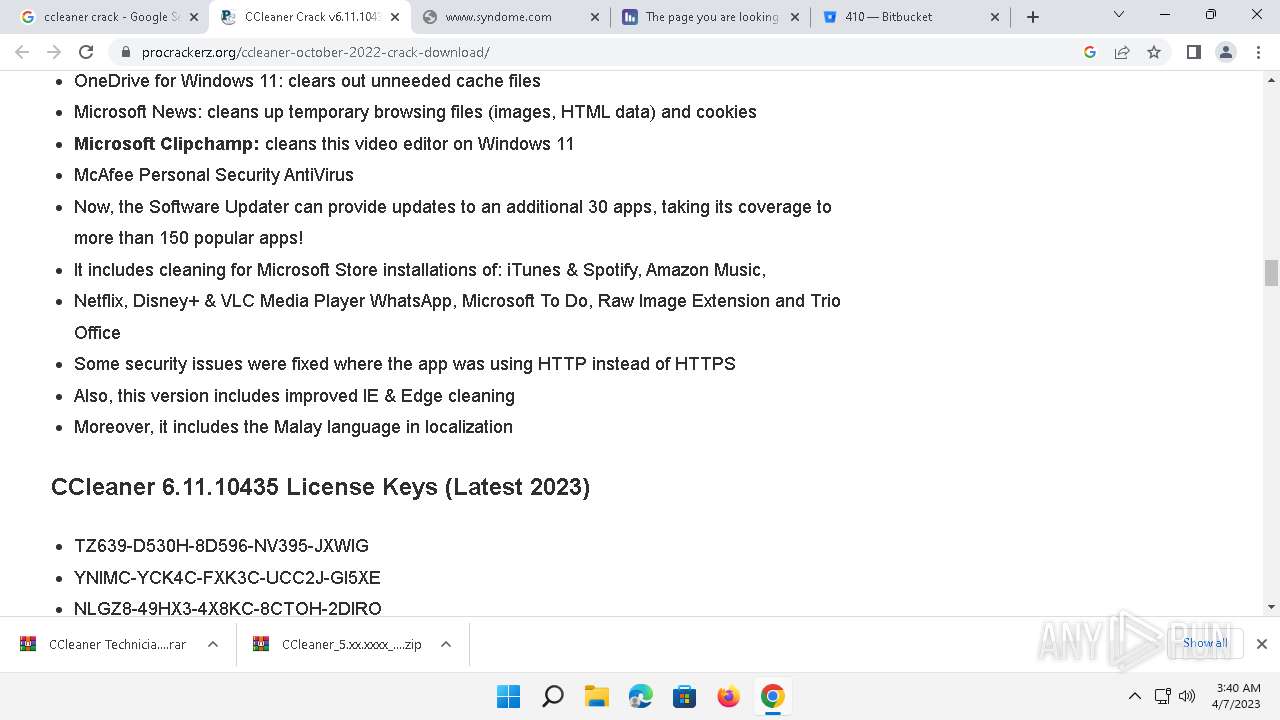Close the ccleaner crack Google tab

click(194, 17)
